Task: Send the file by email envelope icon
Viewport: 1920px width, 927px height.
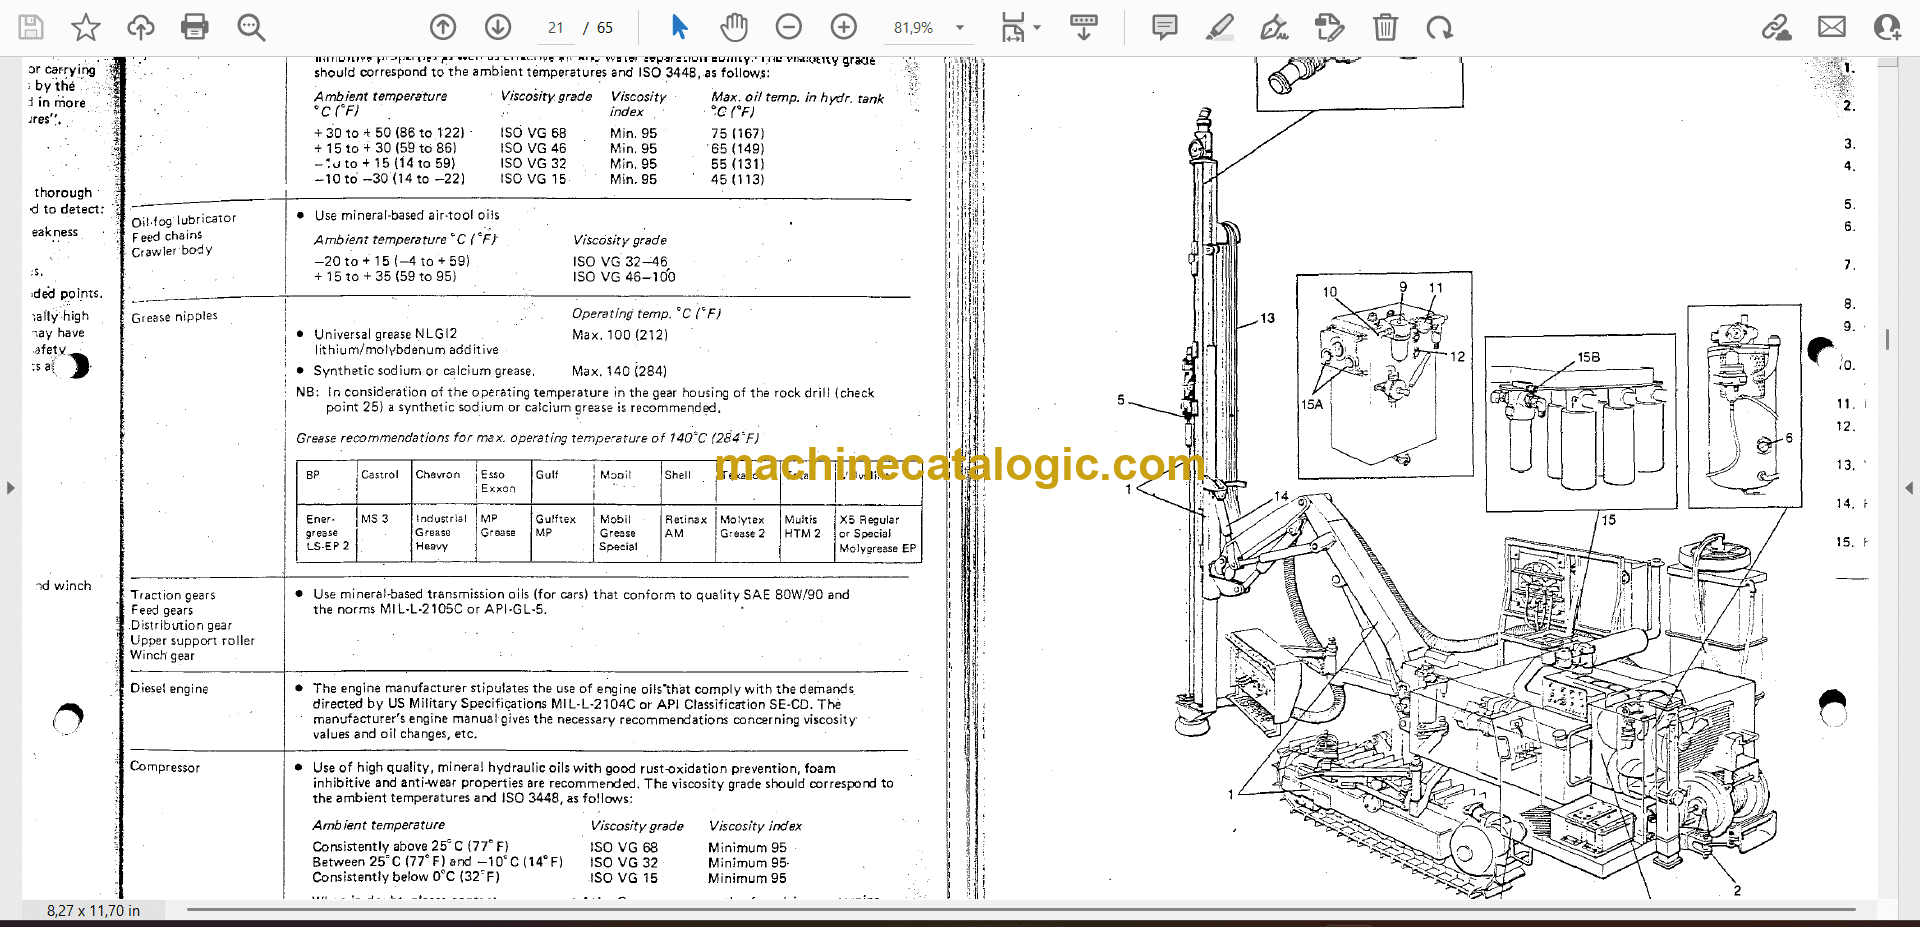Action: tap(1832, 27)
